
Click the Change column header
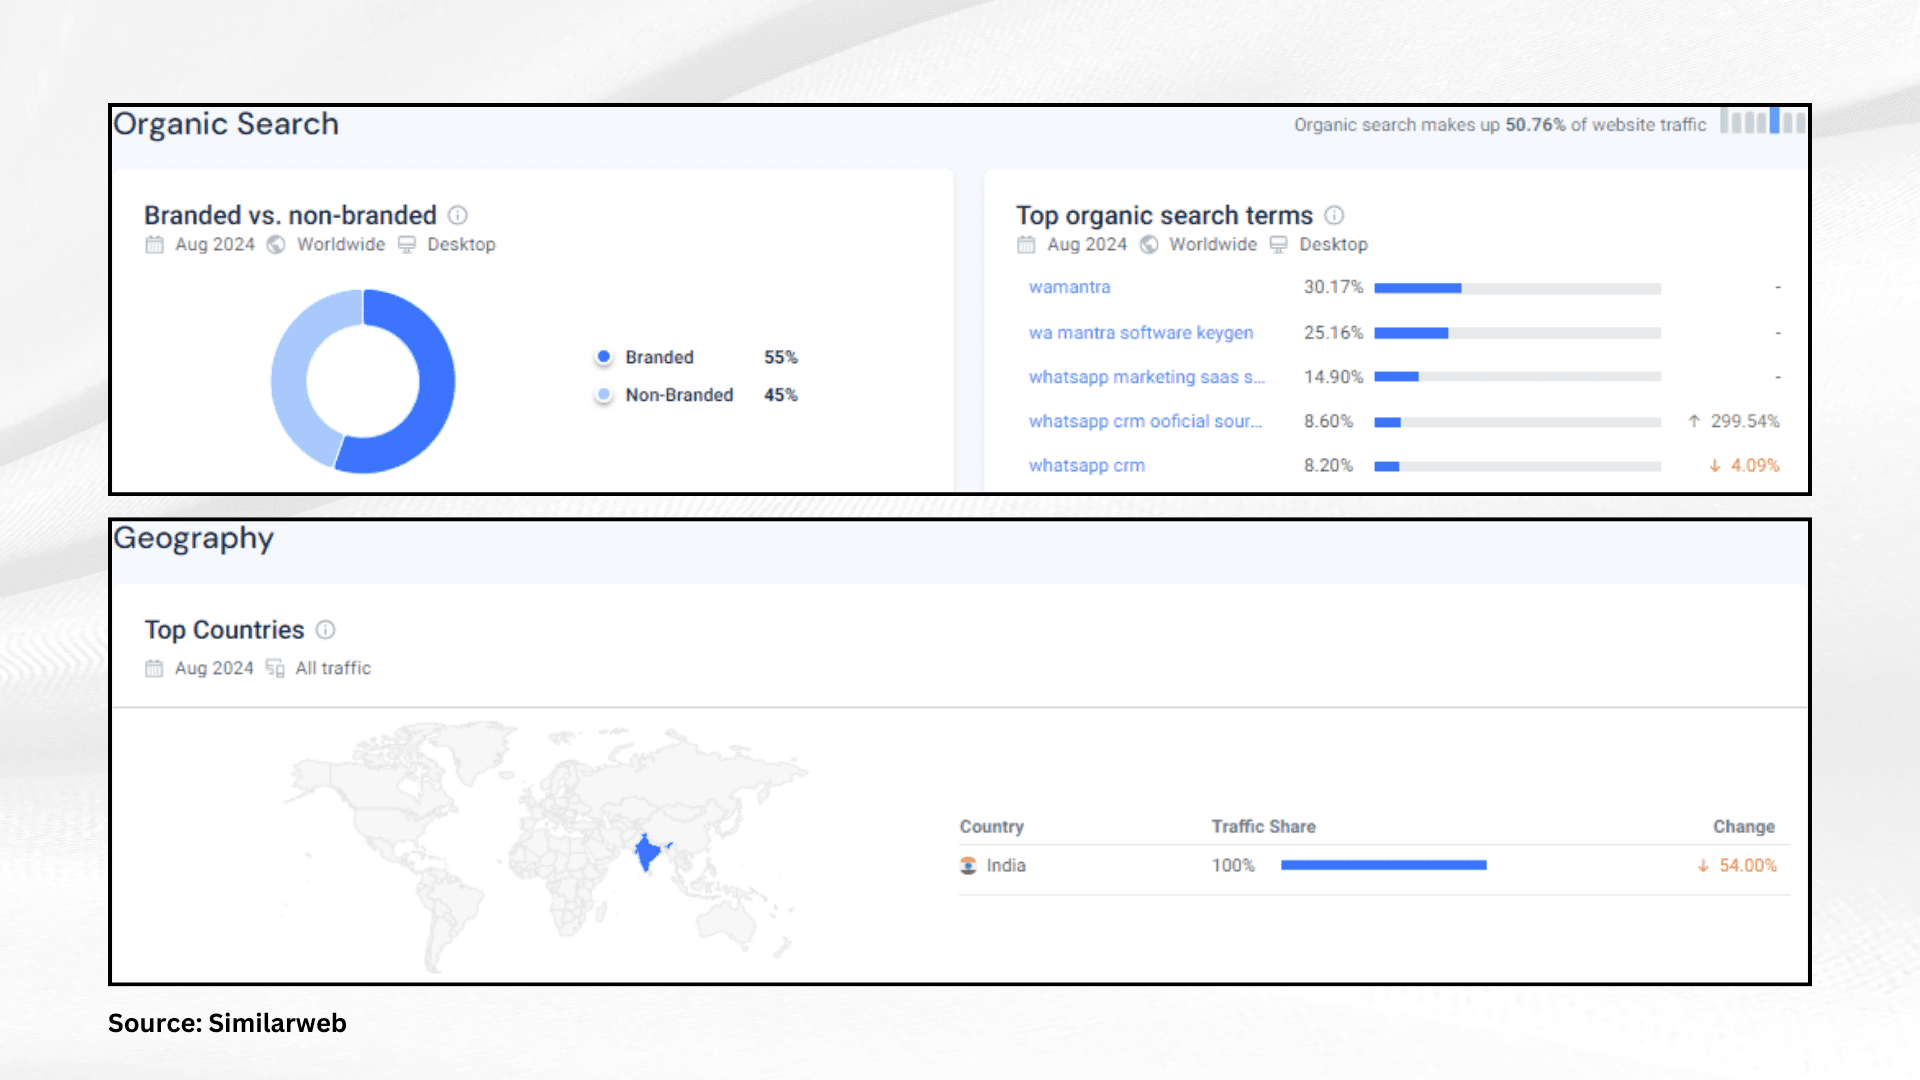1743,826
